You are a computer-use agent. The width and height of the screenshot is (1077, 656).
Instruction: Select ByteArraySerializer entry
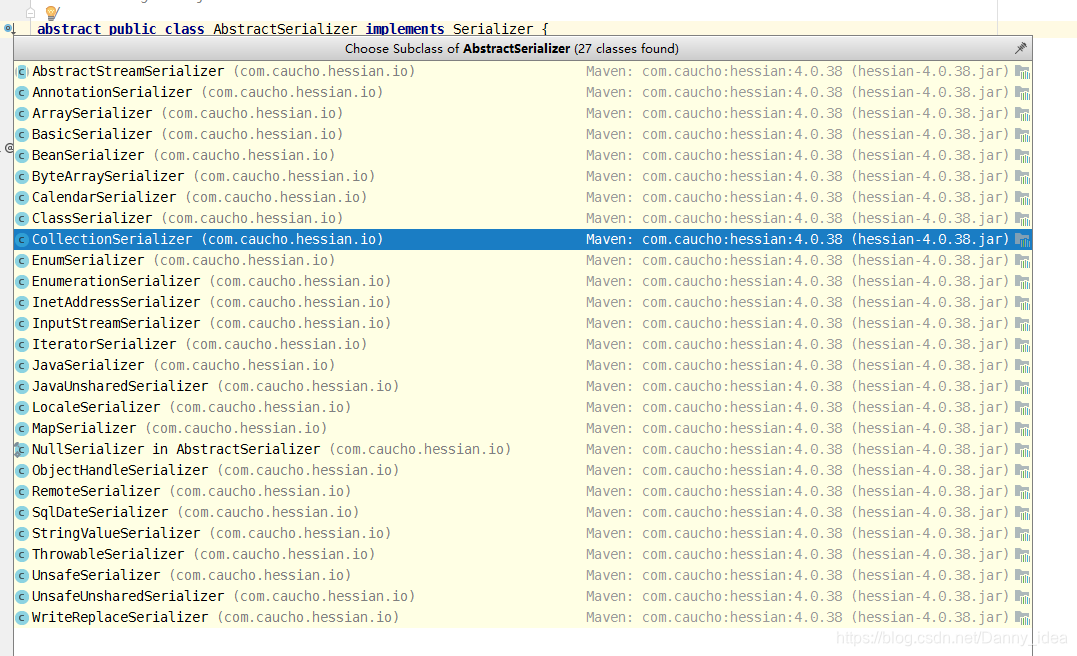[523, 177]
